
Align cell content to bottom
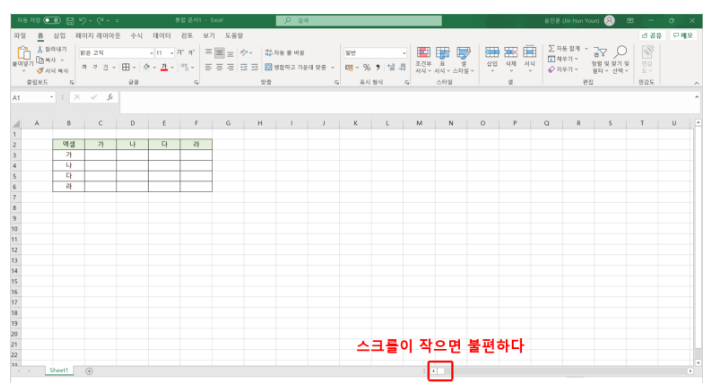click(231, 53)
